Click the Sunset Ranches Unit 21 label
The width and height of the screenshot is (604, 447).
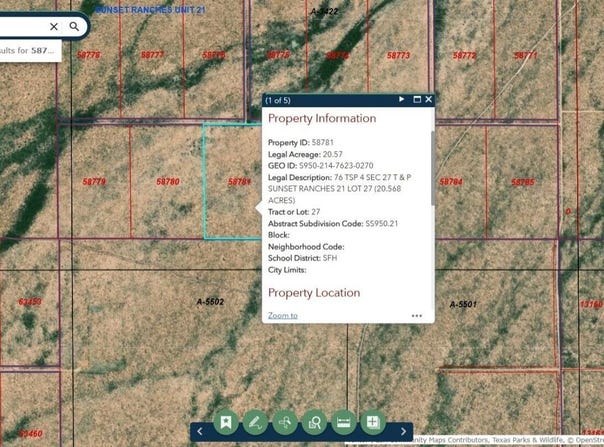click(150, 10)
